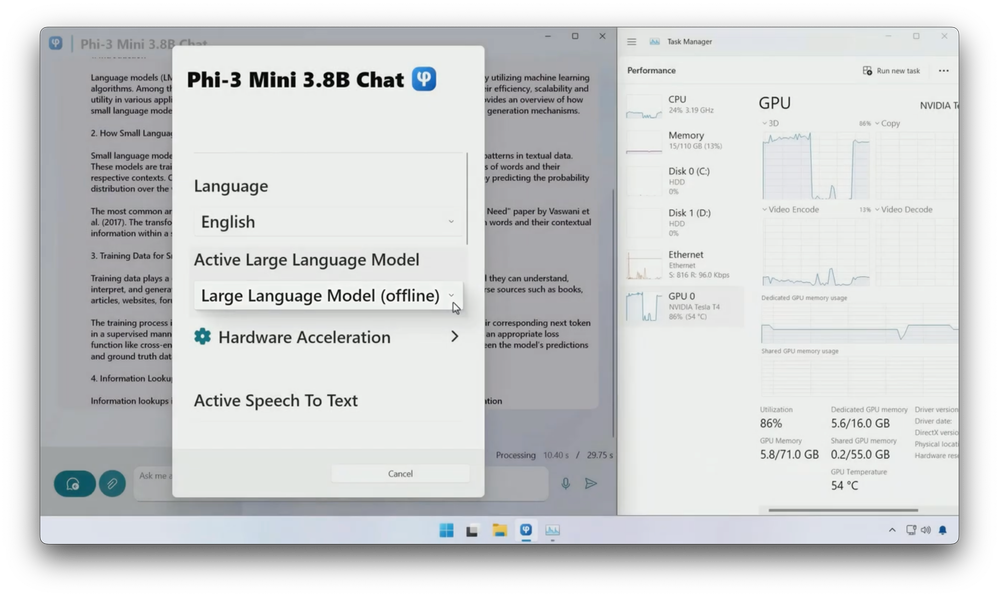Click the new chat icon button
The width and height of the screenshot is (999, 597).
click(75, 484)
